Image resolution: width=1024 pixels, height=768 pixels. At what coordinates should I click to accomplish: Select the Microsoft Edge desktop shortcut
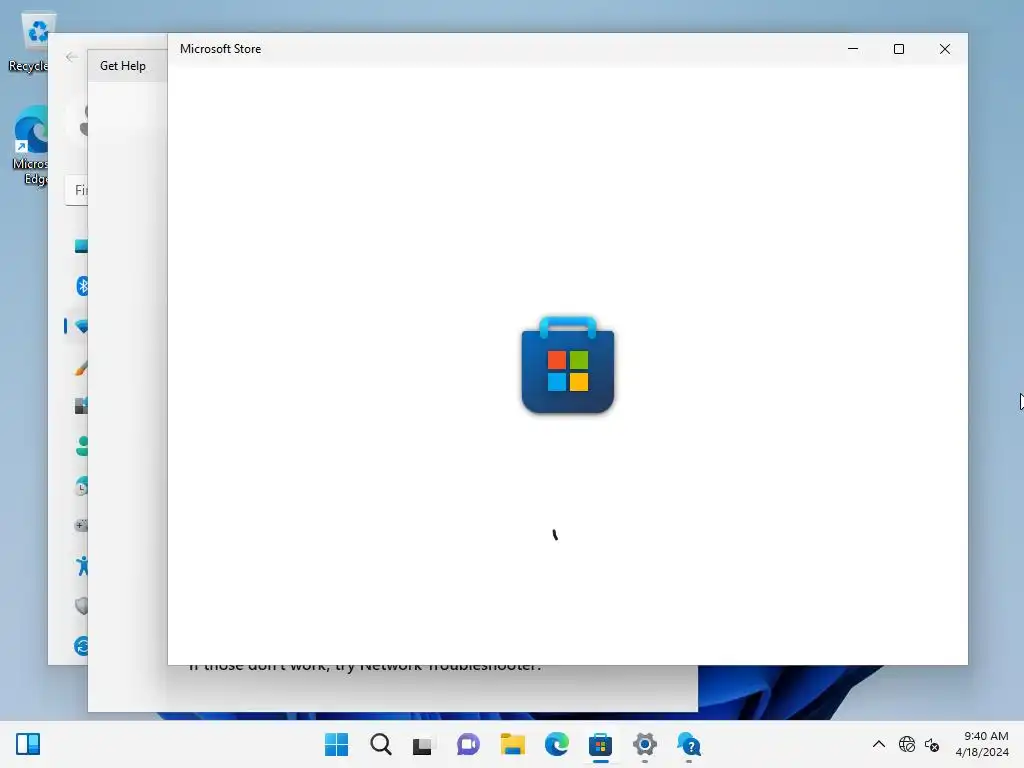[x=31, y=146]
